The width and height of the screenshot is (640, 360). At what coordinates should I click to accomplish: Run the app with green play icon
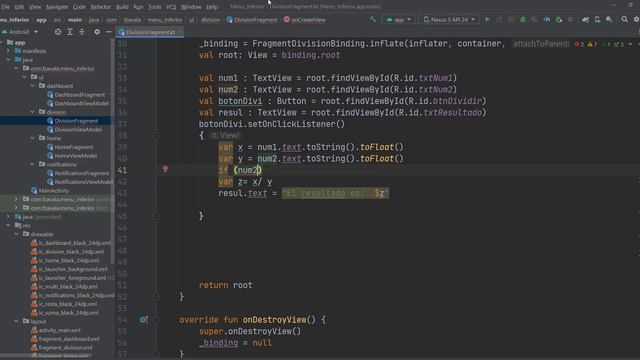(487, 19)
